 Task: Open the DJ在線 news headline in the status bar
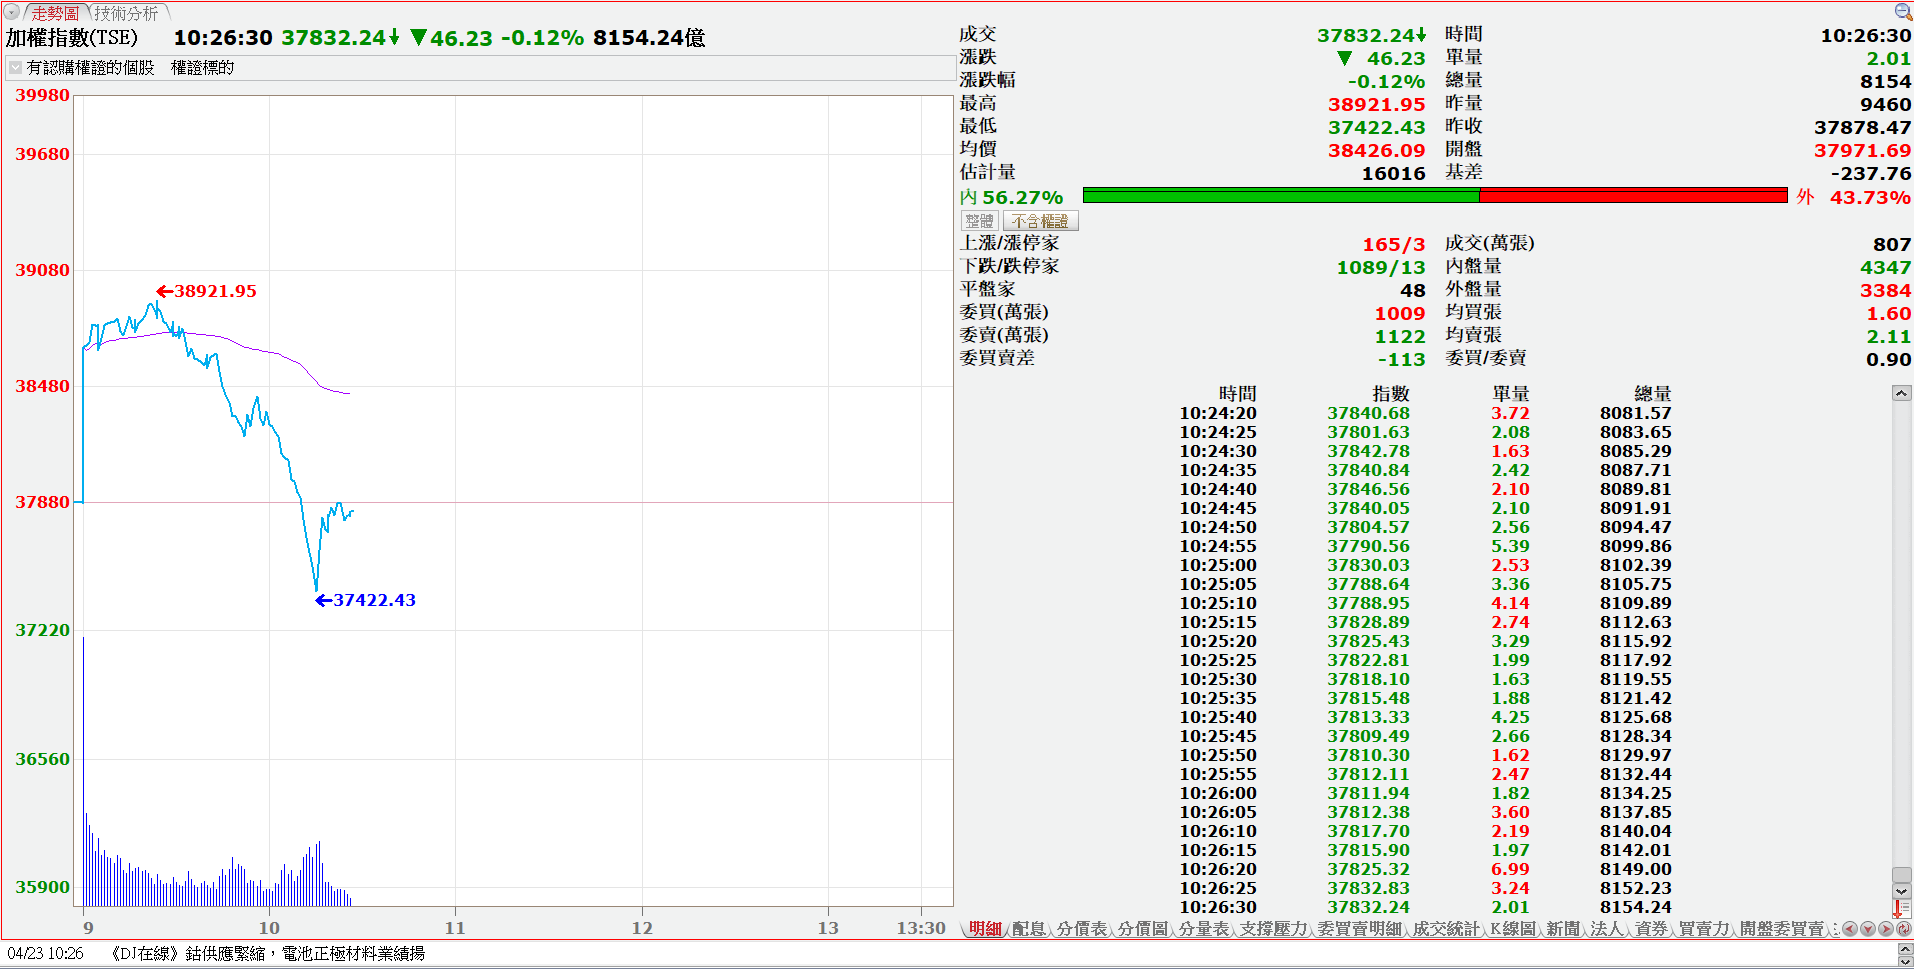click(268, 954)
